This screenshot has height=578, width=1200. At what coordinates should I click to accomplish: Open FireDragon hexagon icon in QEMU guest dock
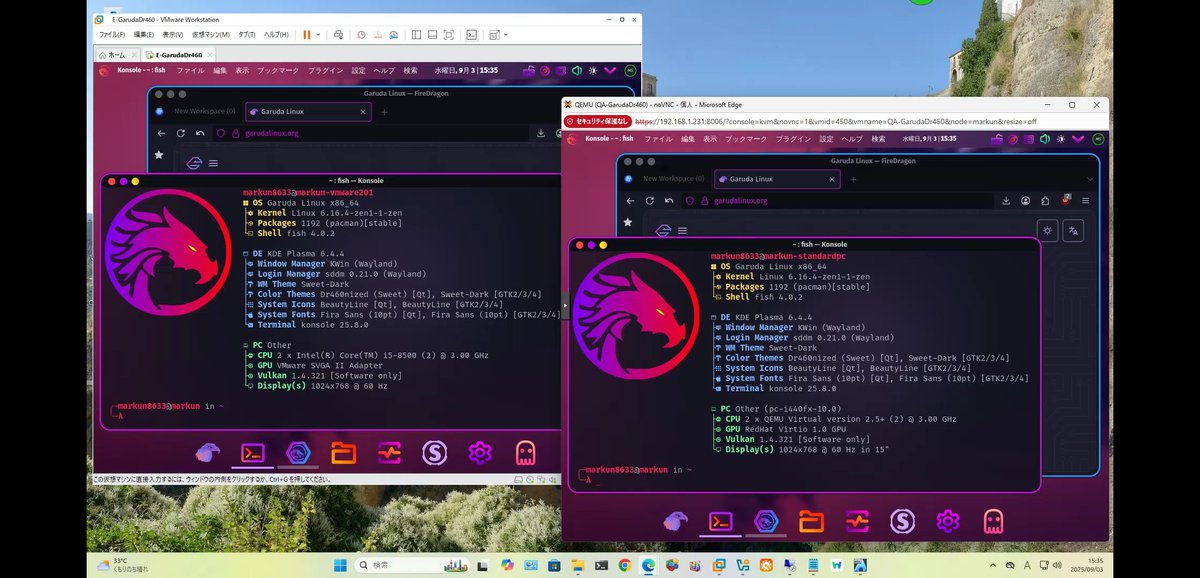766,521
